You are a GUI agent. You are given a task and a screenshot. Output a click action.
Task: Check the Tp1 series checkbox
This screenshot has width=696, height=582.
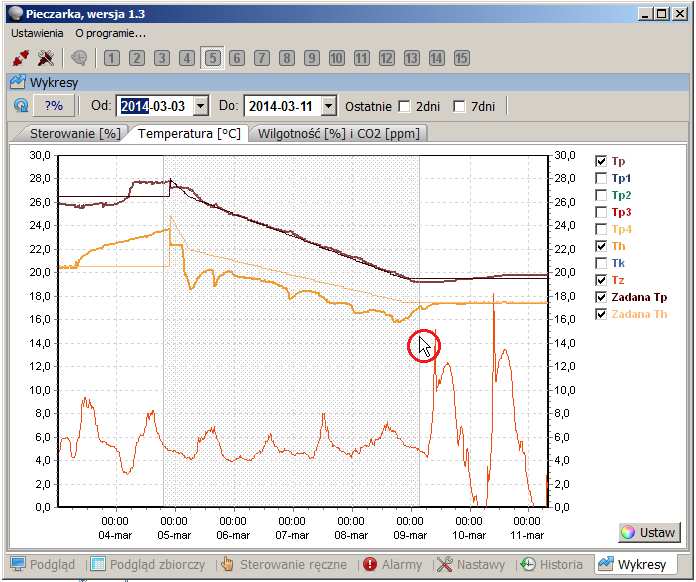coord(601,178)
